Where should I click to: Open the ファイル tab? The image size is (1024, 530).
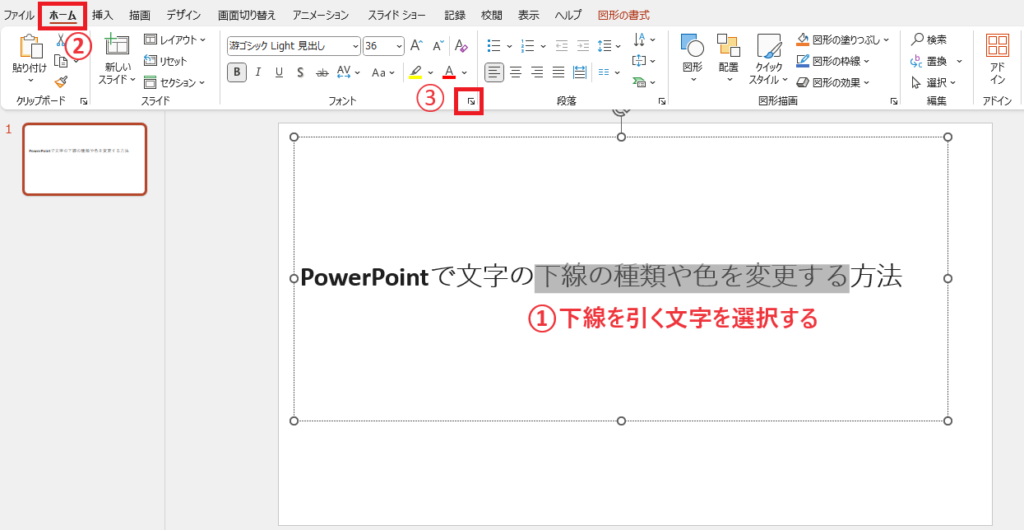pos(19,15)
